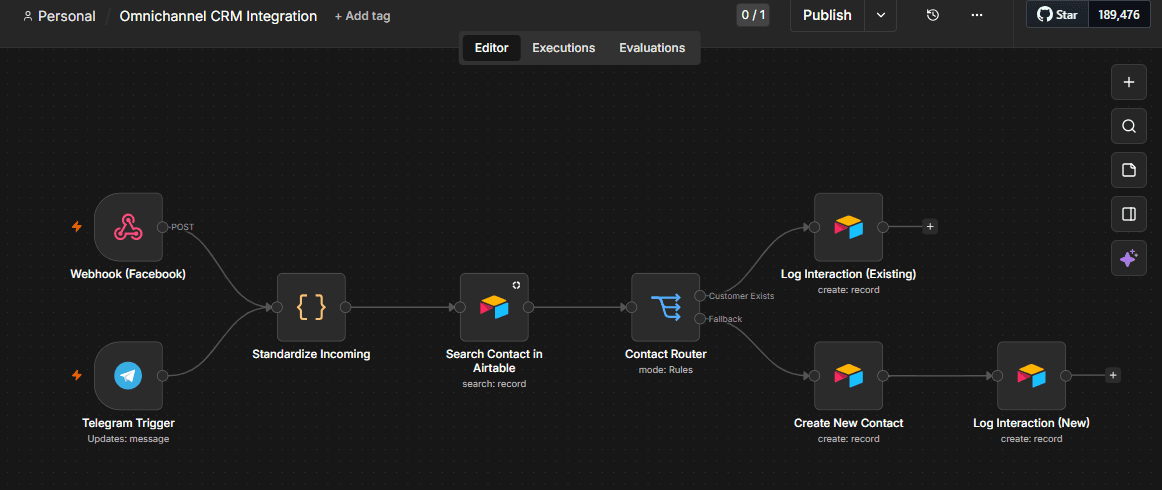The height and width of the screenshot is (490, 1162).
Task: Switch to the Executions tab
Action: [563, 48]
